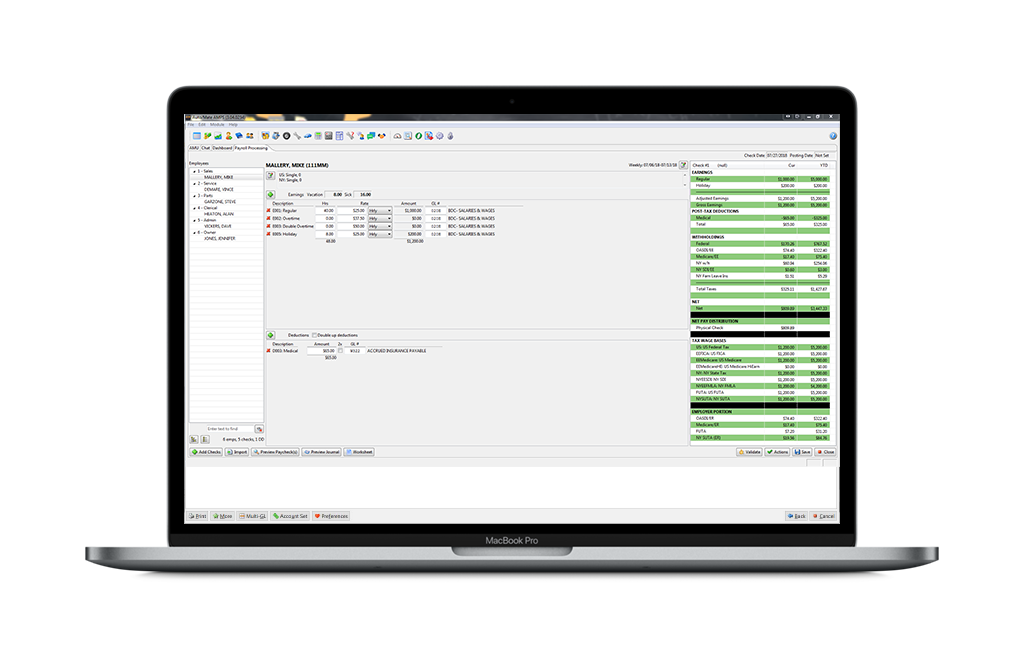Click the green chat bubbles toolbar icon
The width and height of the screenshot is (1024, 668).
(371, 136)
